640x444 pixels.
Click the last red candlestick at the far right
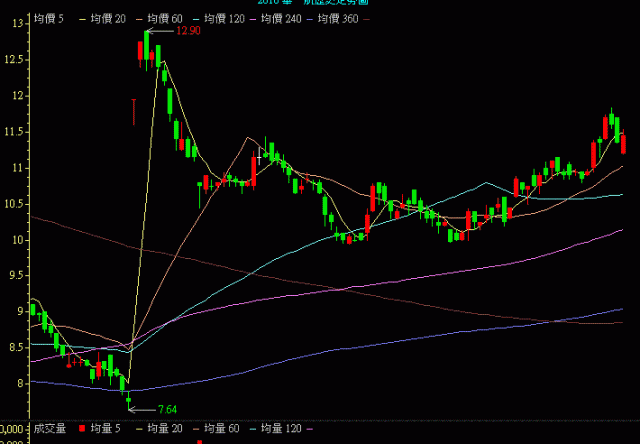point(623,143)
